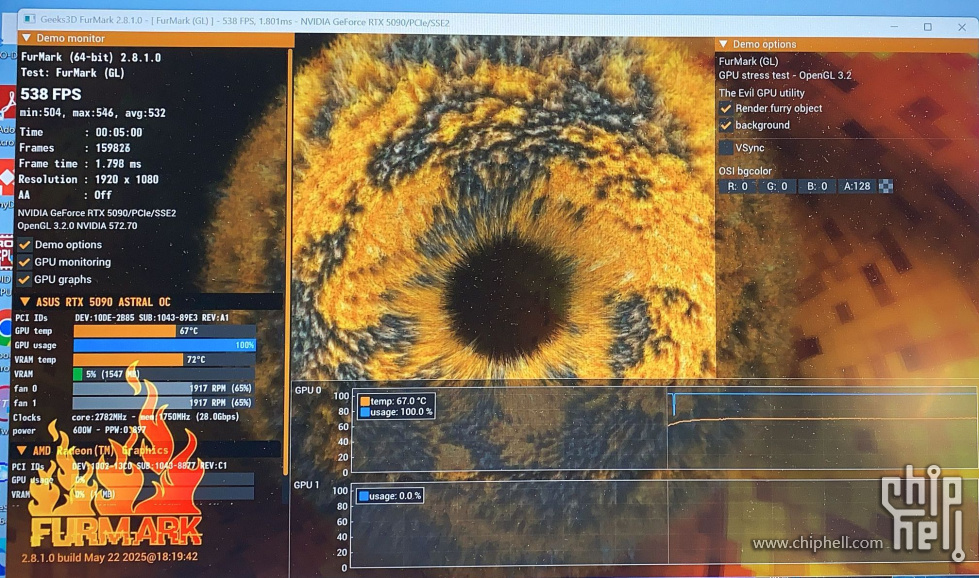Viewport: 979px width, 578px height.
Task: Click the OpenGL 3.2.0 NVIDIA 572.70 line
Action: (x=77, y=226)
